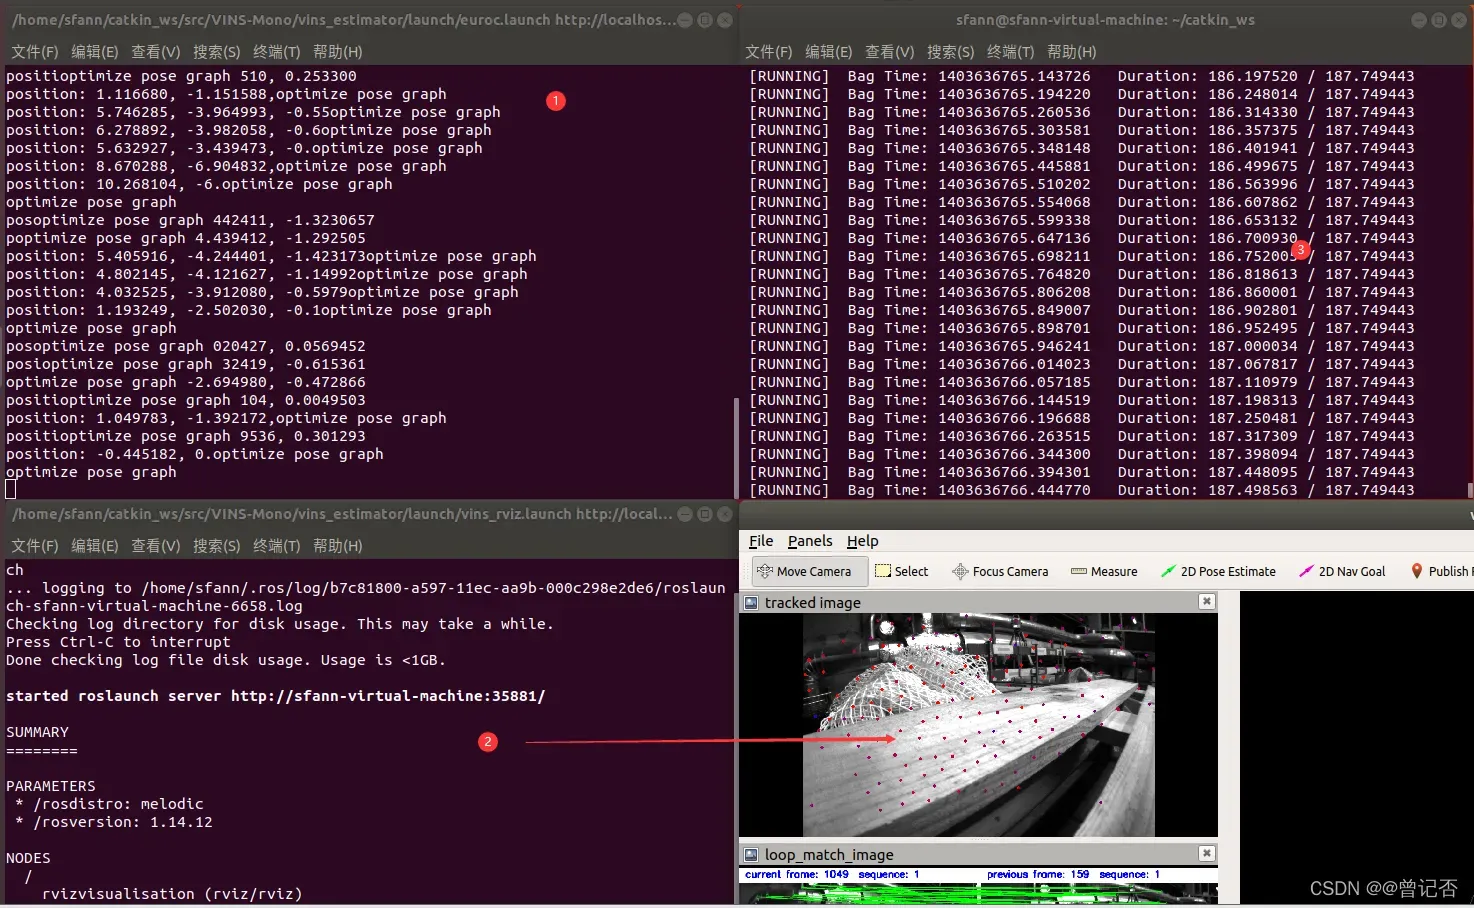Screen dimensions: 1474x908
Task: Open 搜索(S) menu in catkin_ws terminal
Action: click(951, 51)
